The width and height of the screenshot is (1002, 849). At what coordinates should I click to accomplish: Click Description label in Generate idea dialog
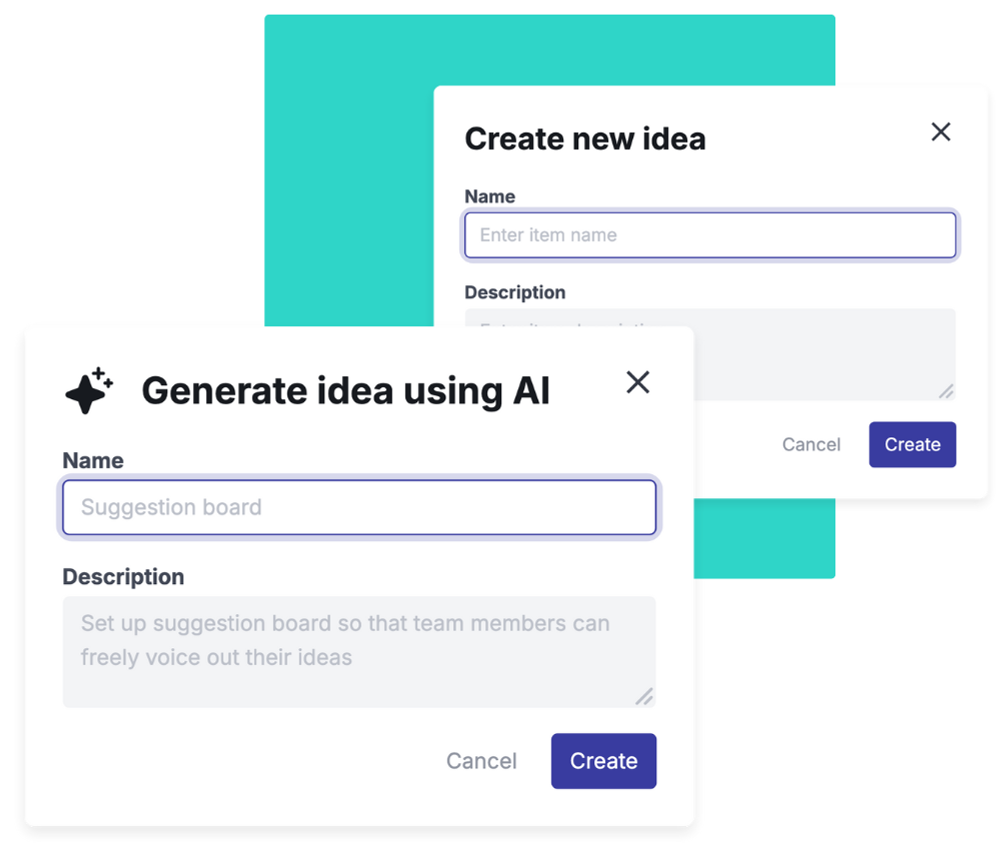pos(123,577)
